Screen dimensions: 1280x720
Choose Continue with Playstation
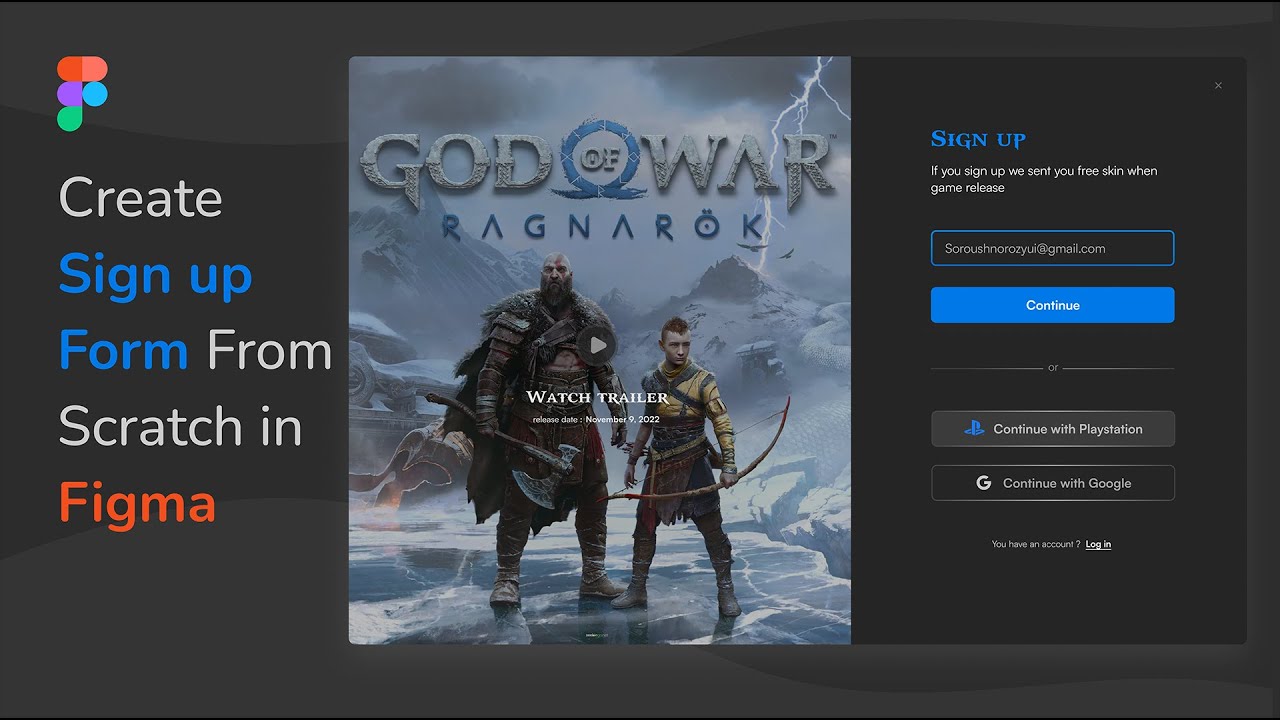[1052, 429]
